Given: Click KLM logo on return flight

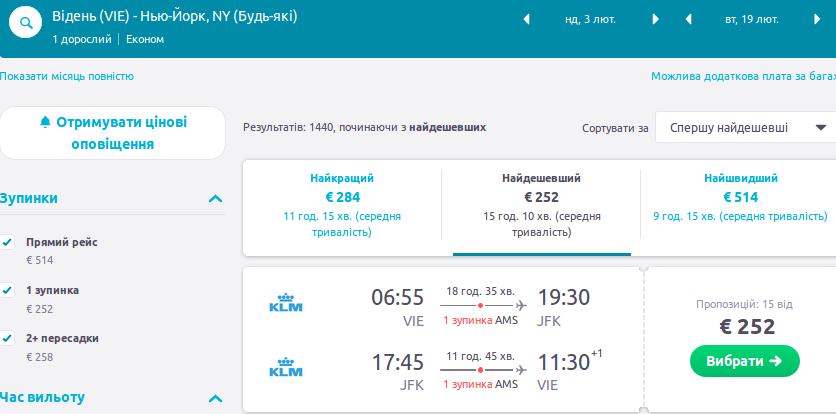Looking at the screenshot, I should pyautogui.click(x=286, y=367).
